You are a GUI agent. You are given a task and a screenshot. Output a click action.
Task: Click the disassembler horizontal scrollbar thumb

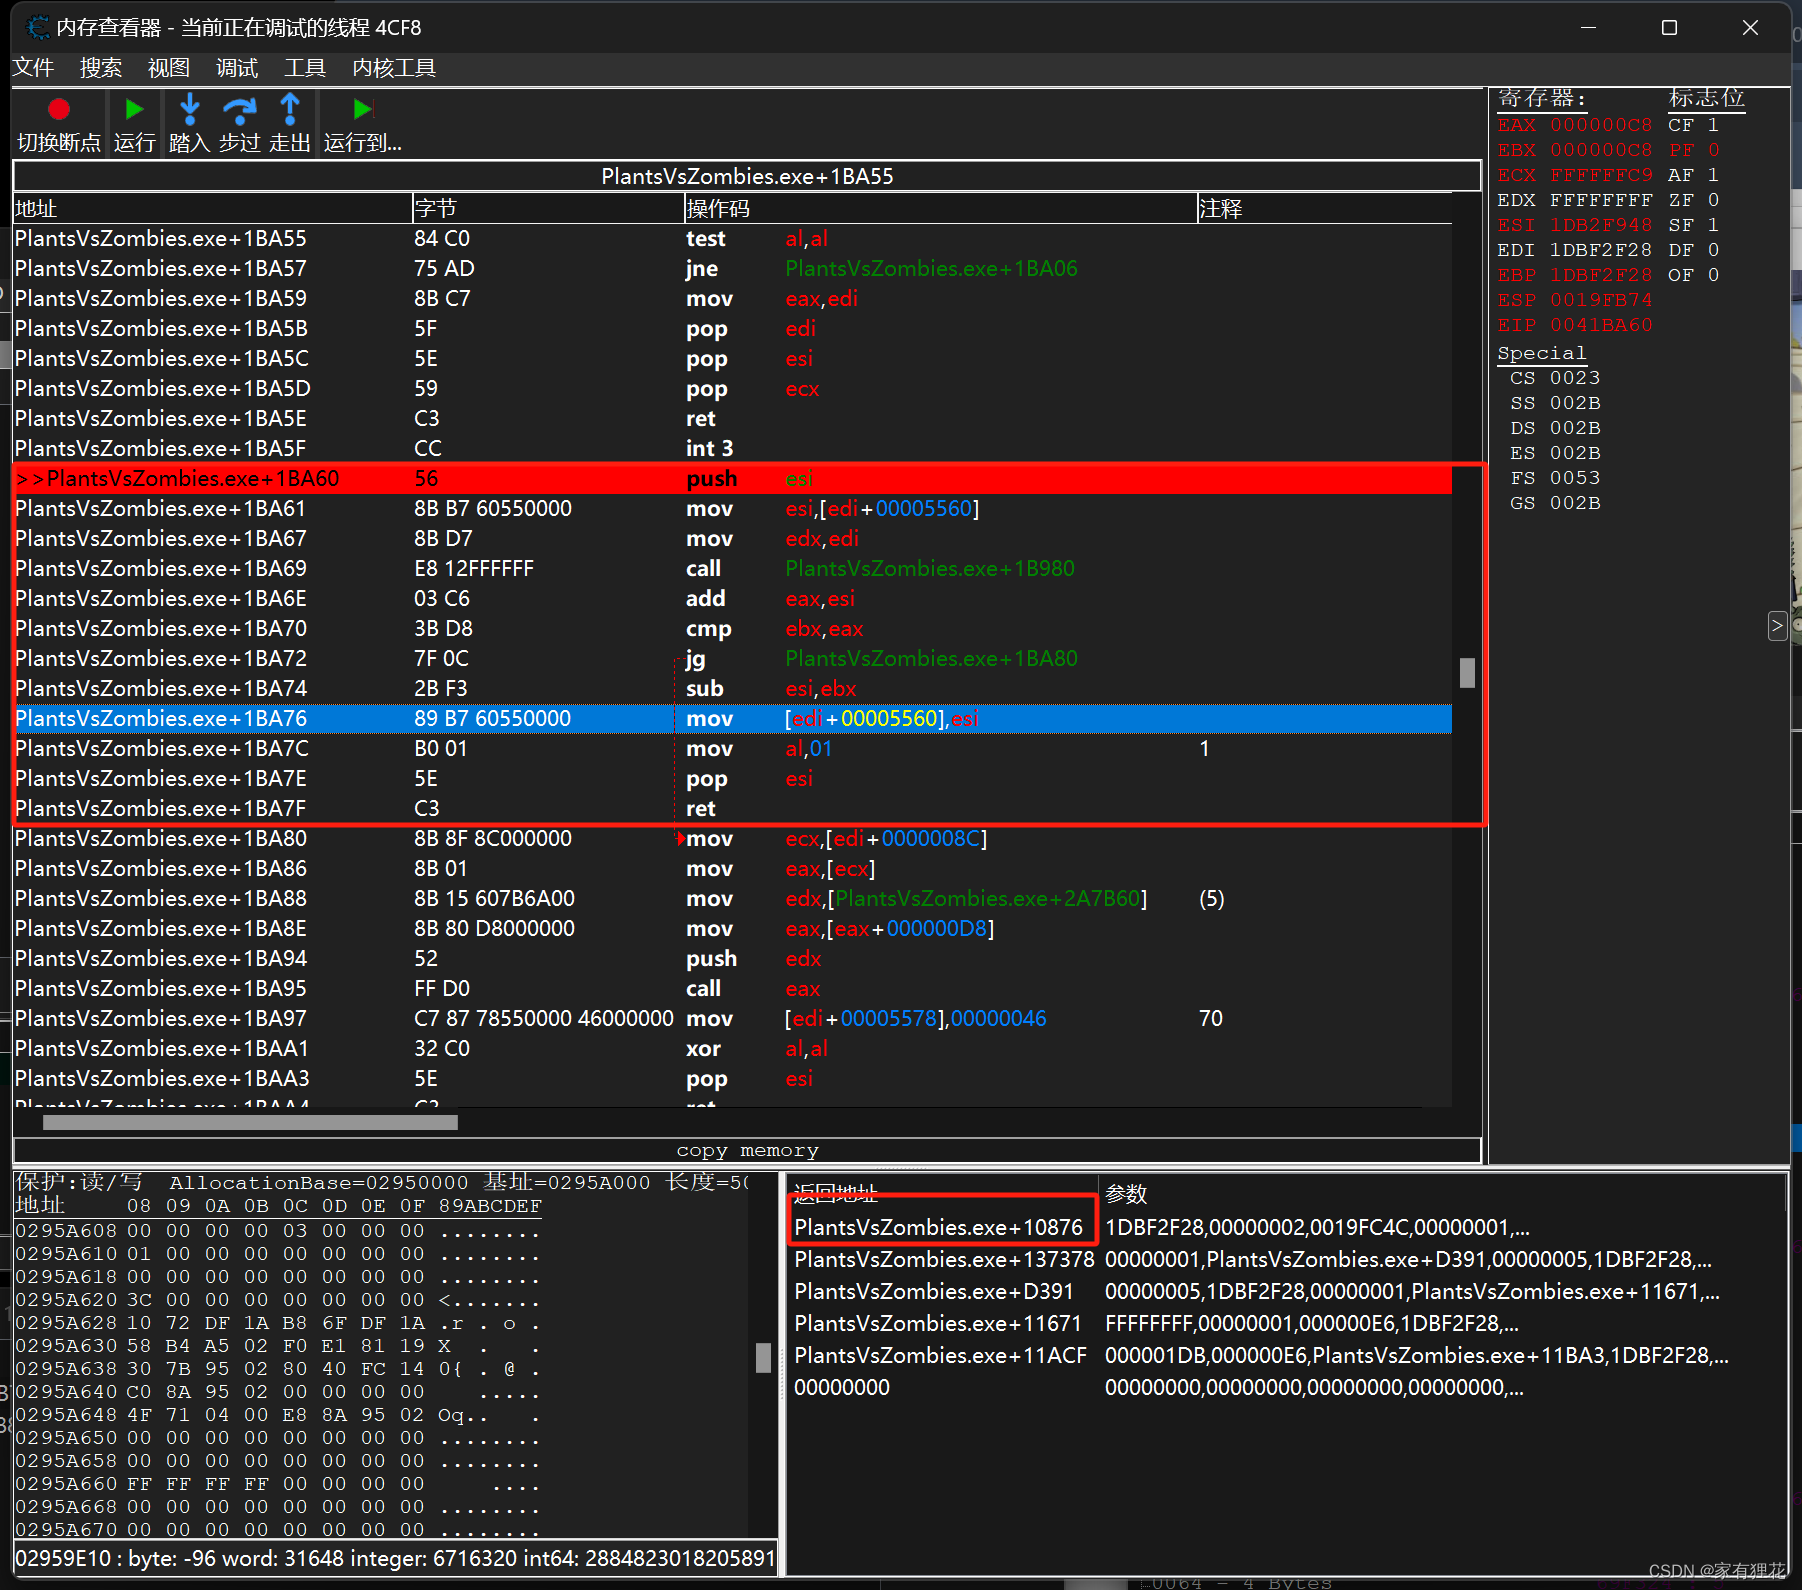[x=250, y=1122]
